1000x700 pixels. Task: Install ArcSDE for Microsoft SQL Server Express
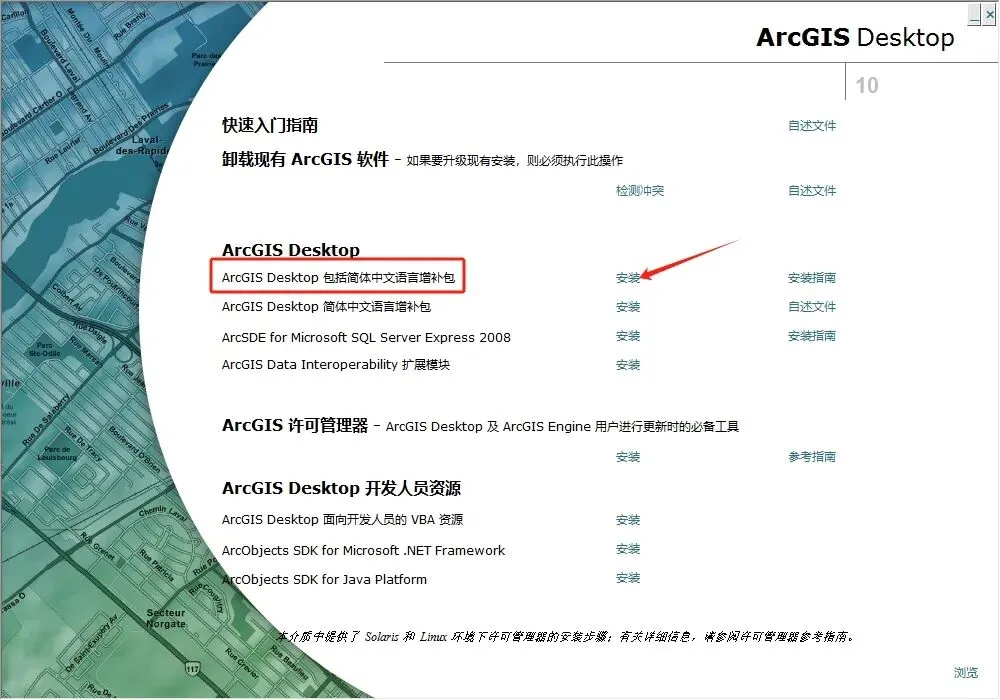pyautogui.click(x=628, y=336)
